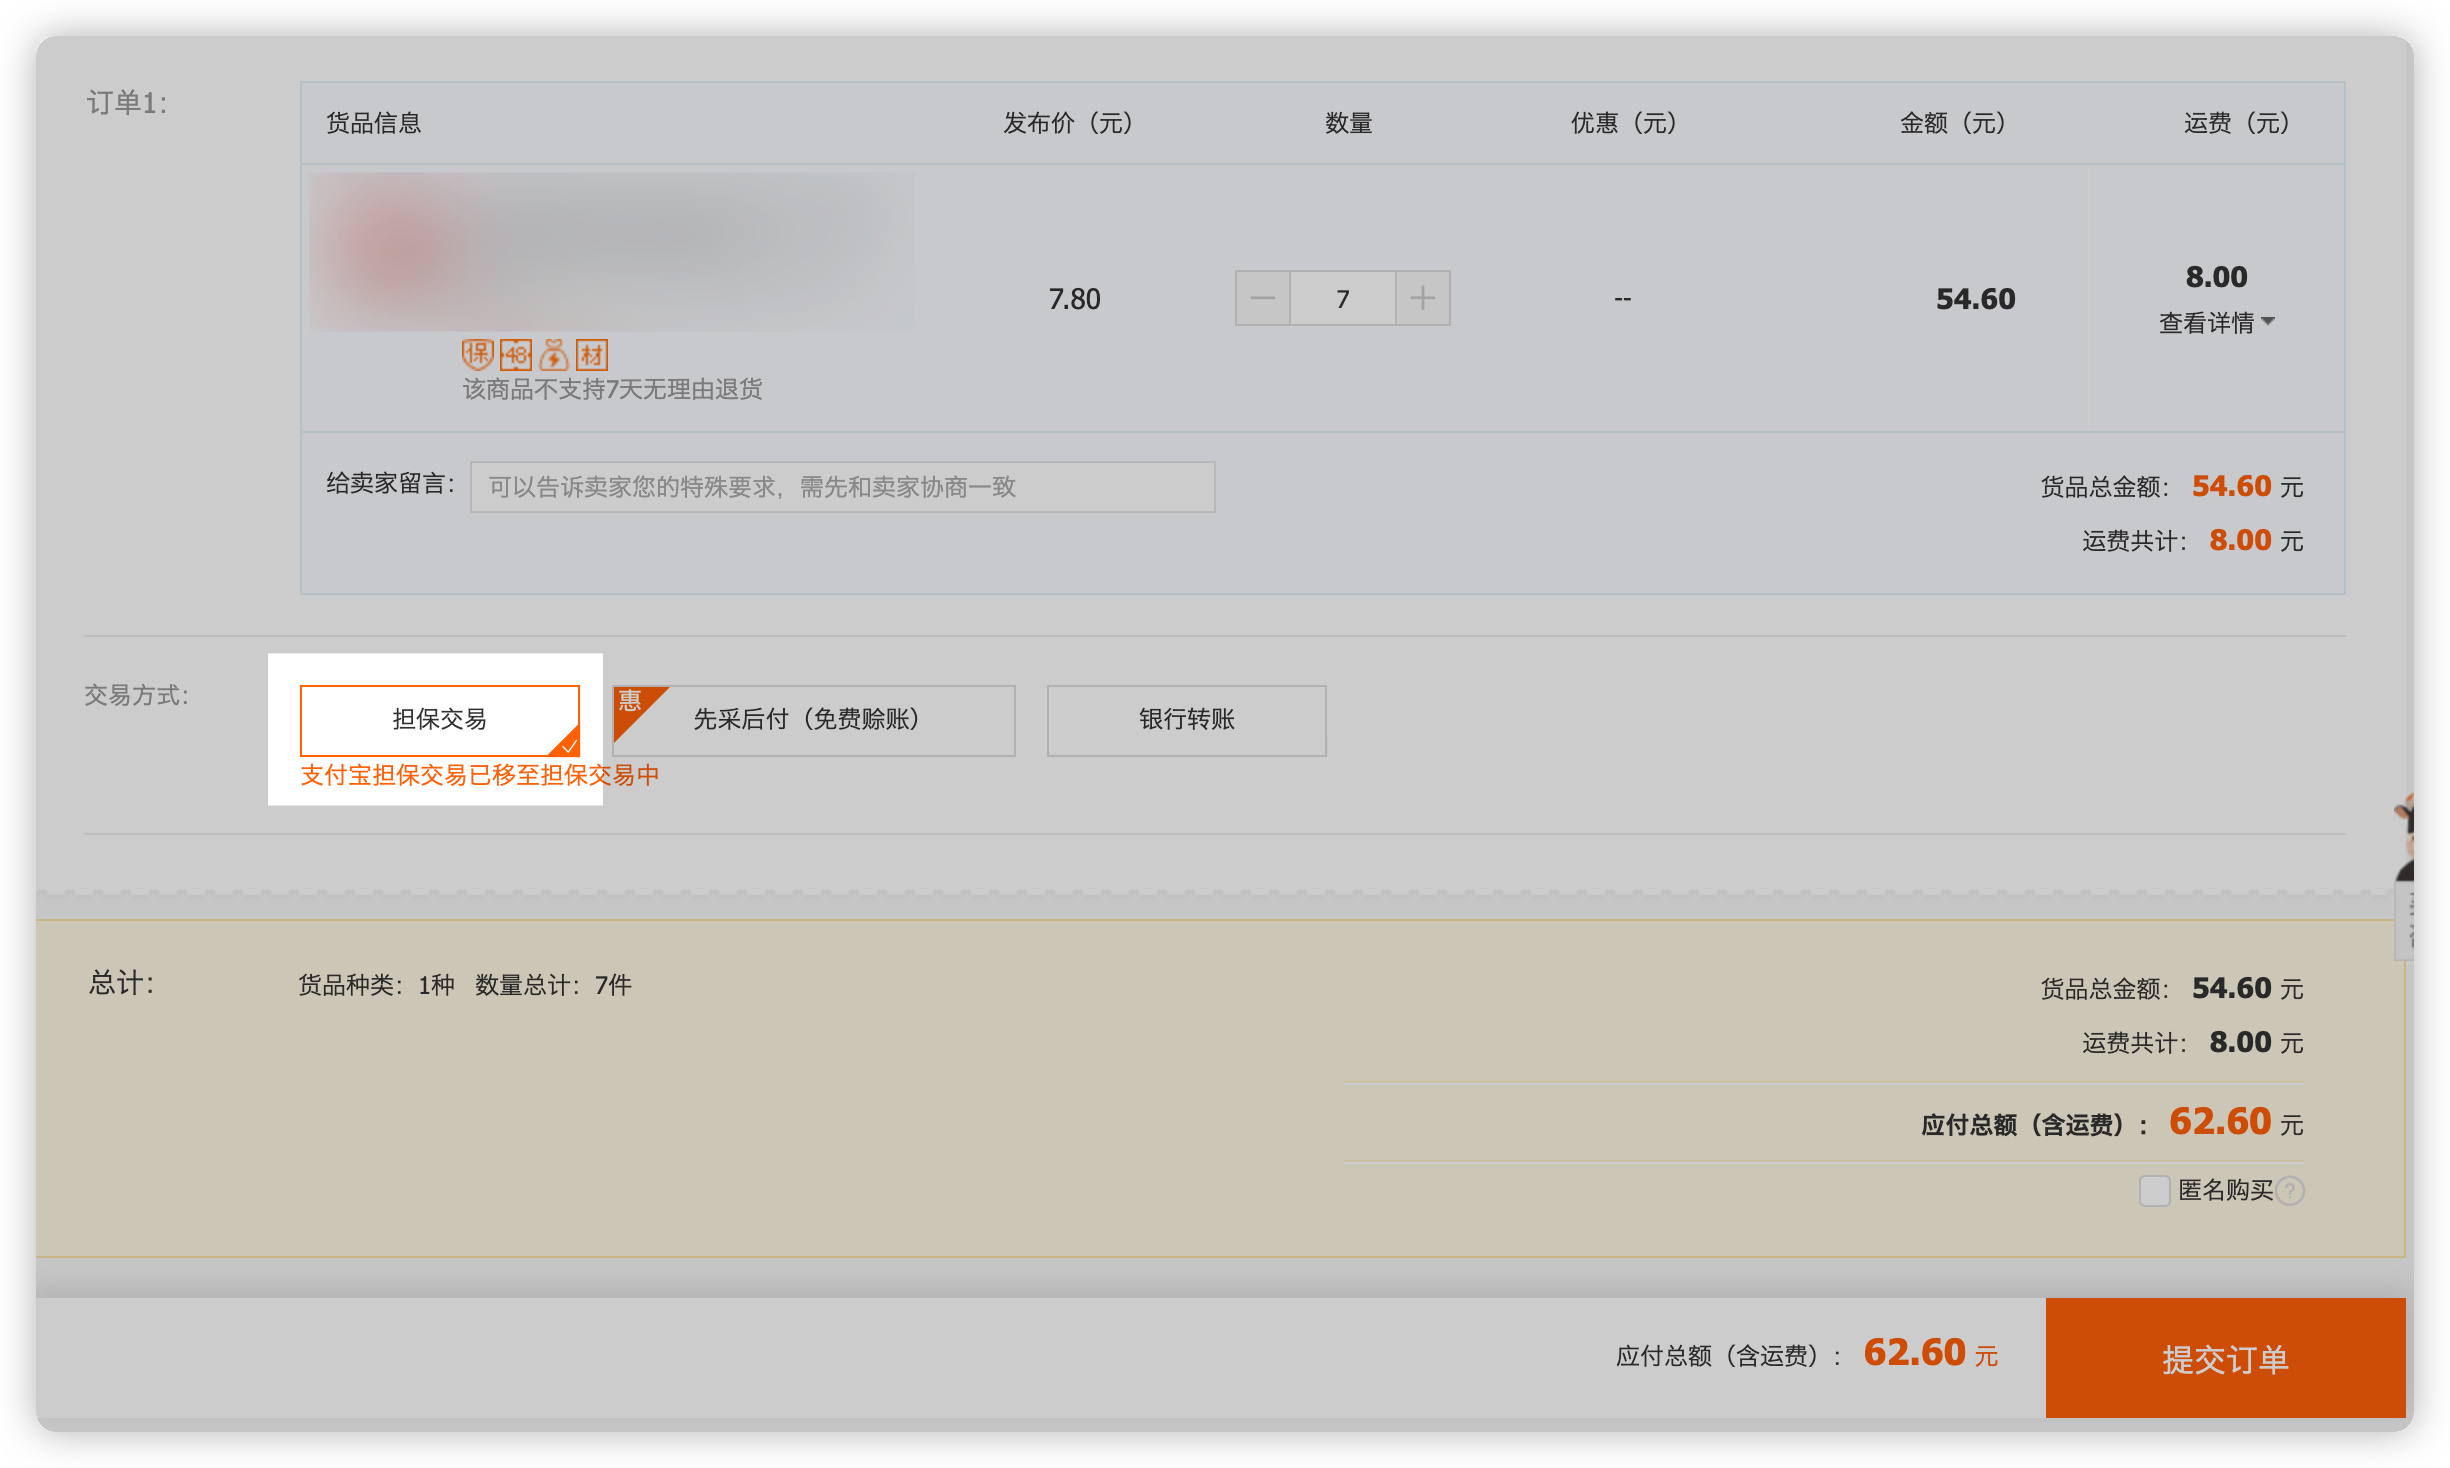
Task: Open the 支付宝担保交易已移至担保交易中 link
Action: point(480,775)
